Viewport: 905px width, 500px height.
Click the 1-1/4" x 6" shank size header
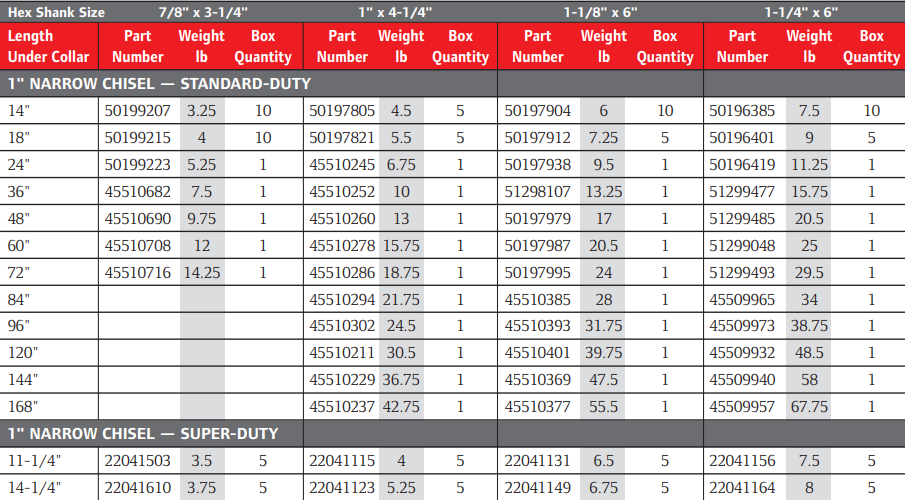pyautogui.click(x=801, y=12)
